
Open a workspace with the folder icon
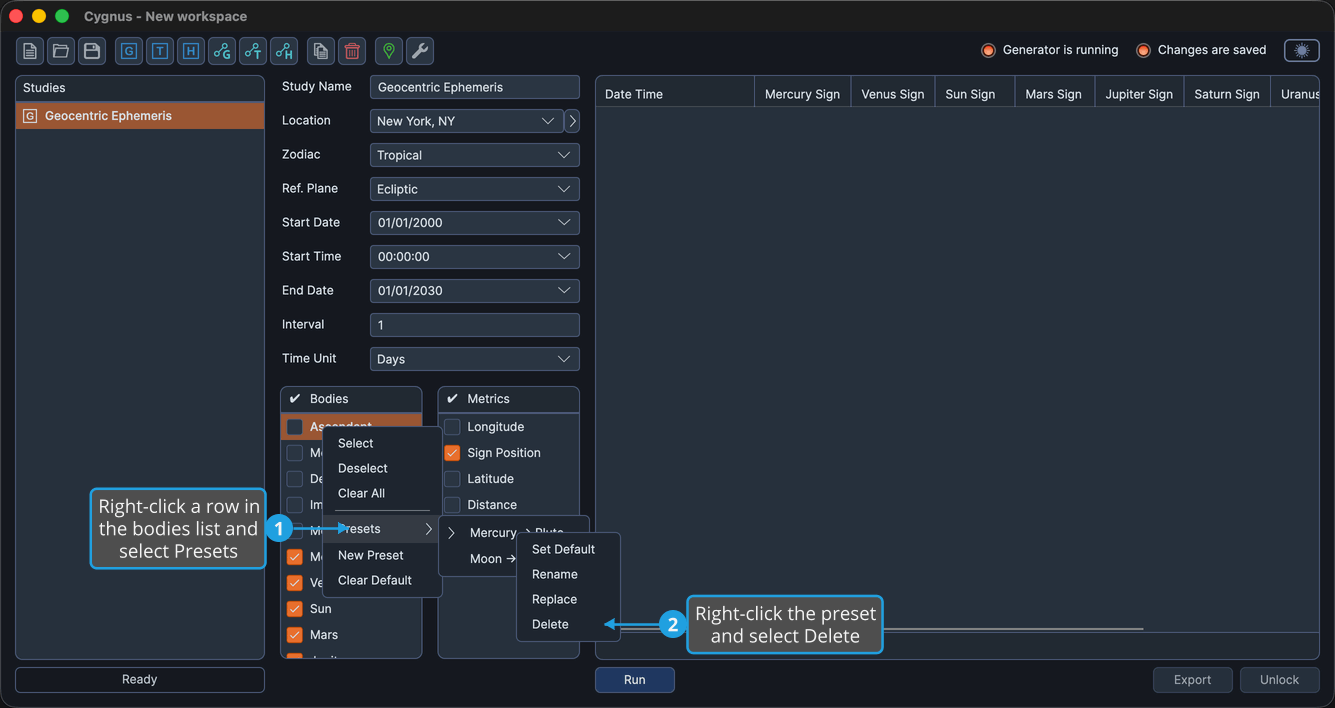coord(61,51)
